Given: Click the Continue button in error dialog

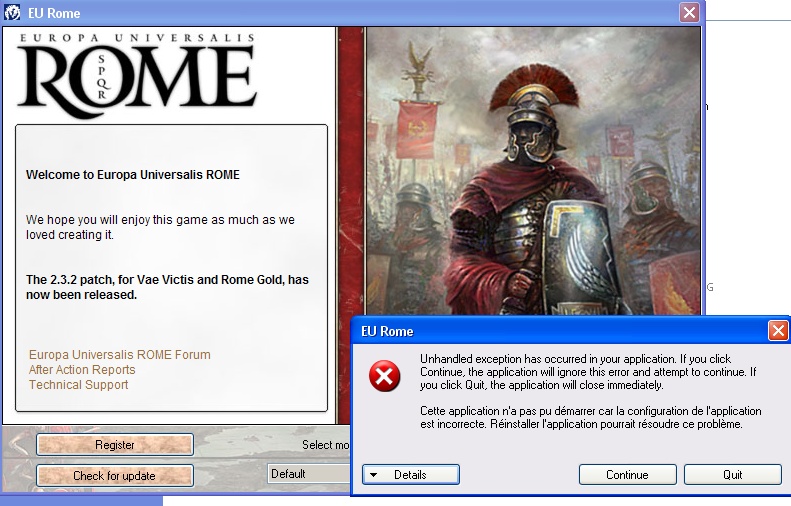Looking at the screenshot, I should click(x=628, y=474).
